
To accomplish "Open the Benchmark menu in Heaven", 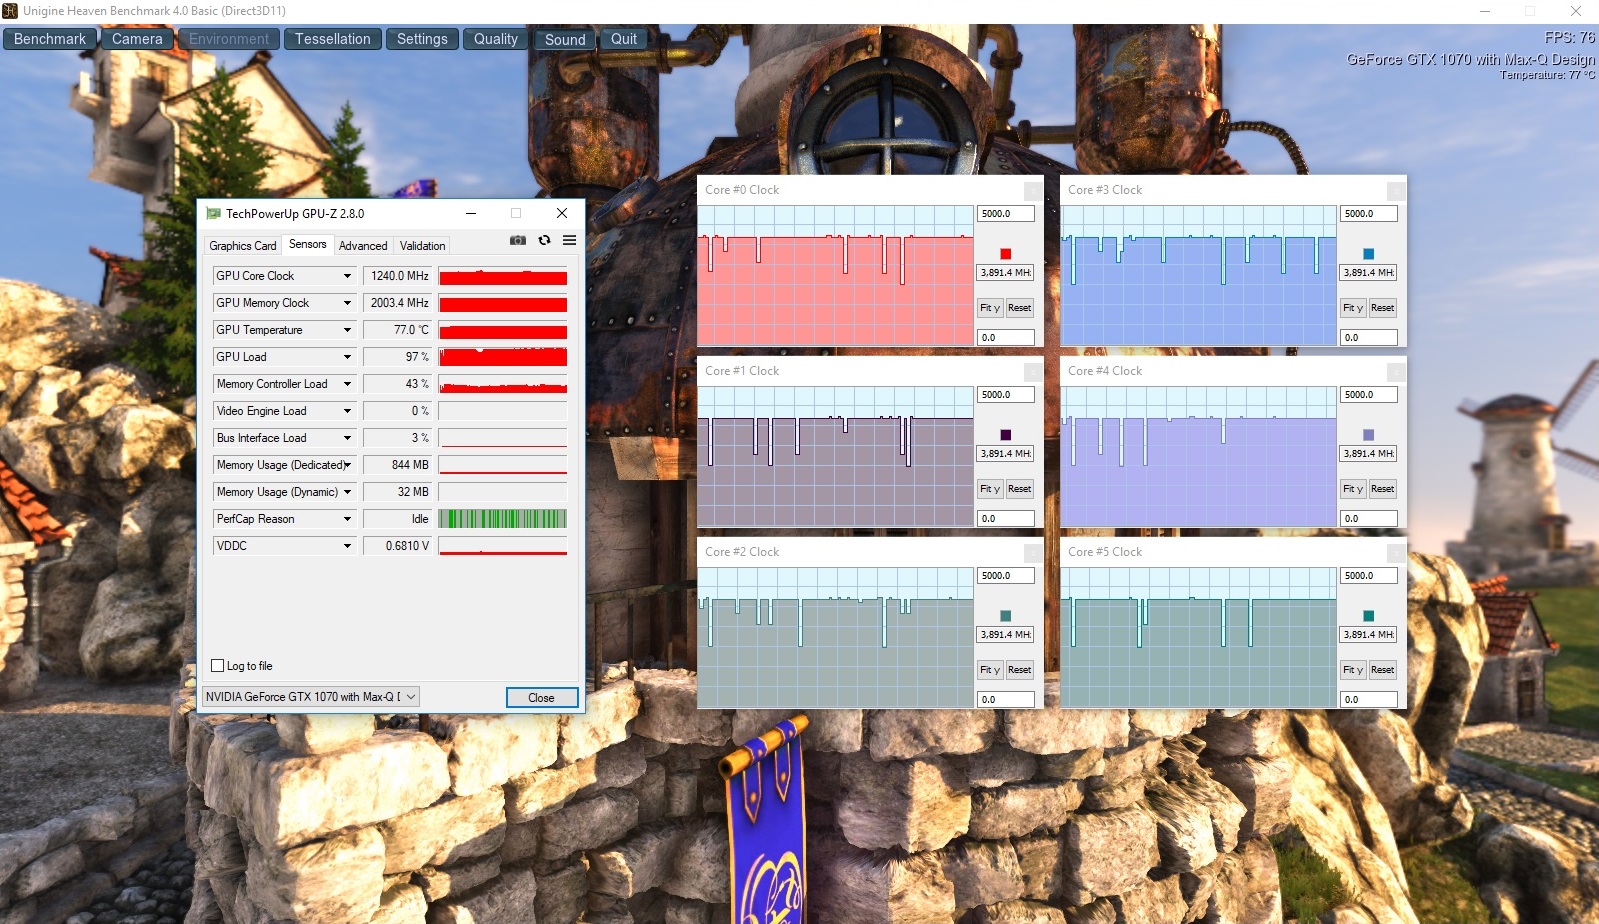I will (x=50, y=39).
